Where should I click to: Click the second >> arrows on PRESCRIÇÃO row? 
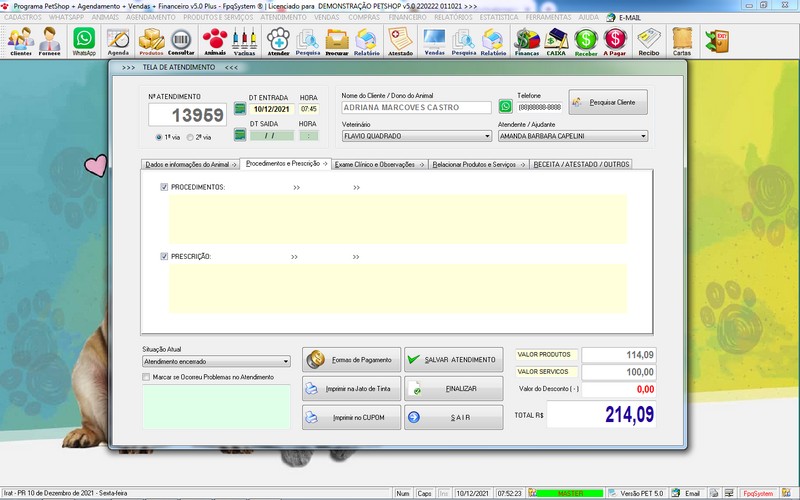(x=356, y=257)
